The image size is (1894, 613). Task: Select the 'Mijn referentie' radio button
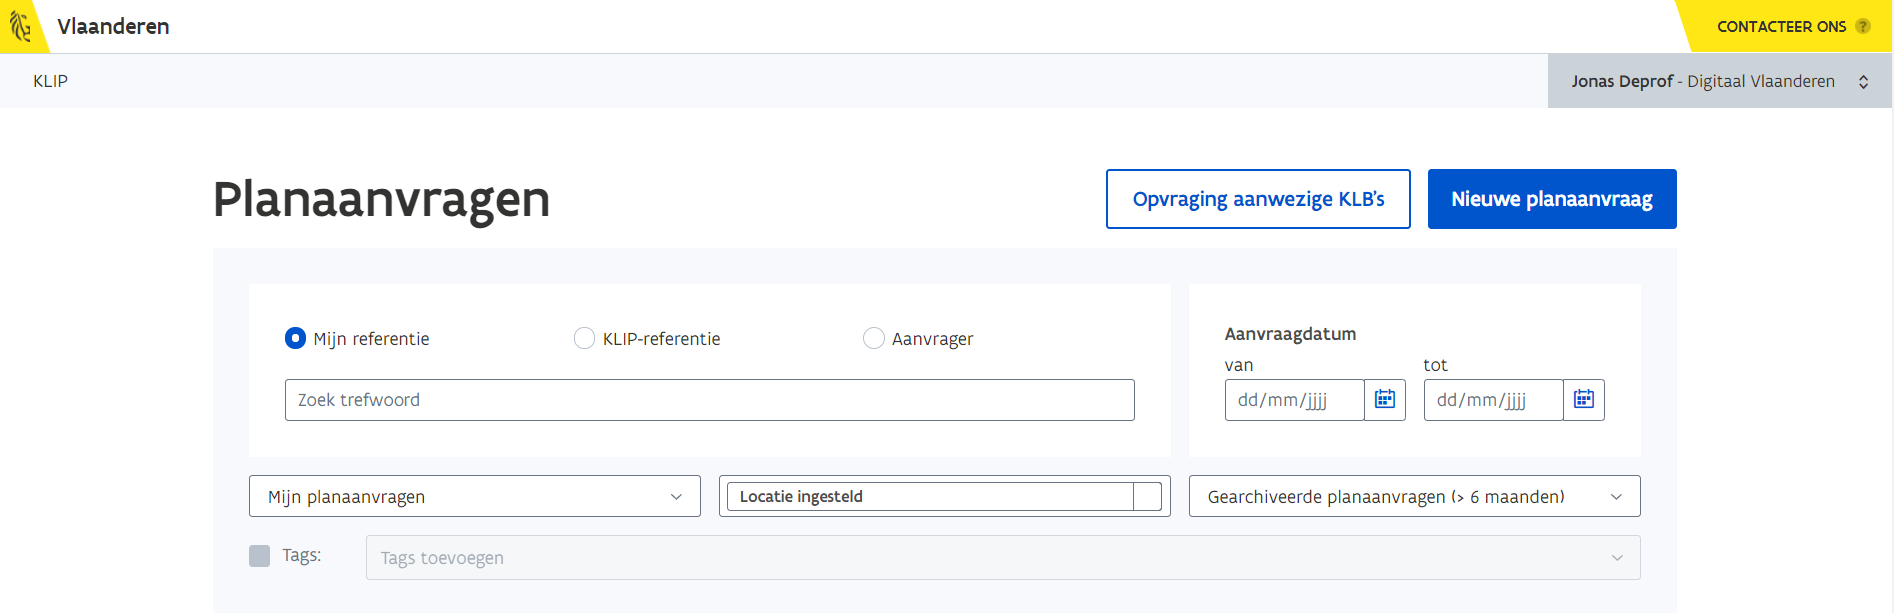click(295, 339)
